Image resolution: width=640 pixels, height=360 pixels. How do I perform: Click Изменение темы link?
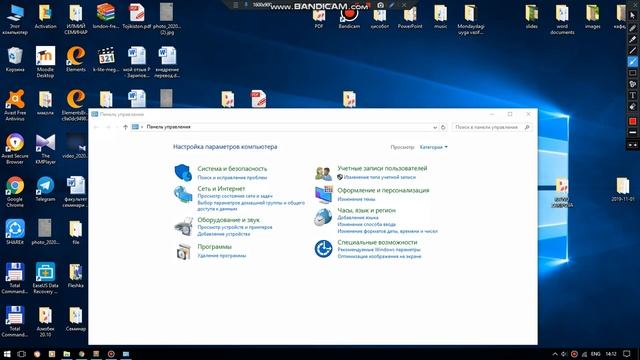tap(356, 199)
